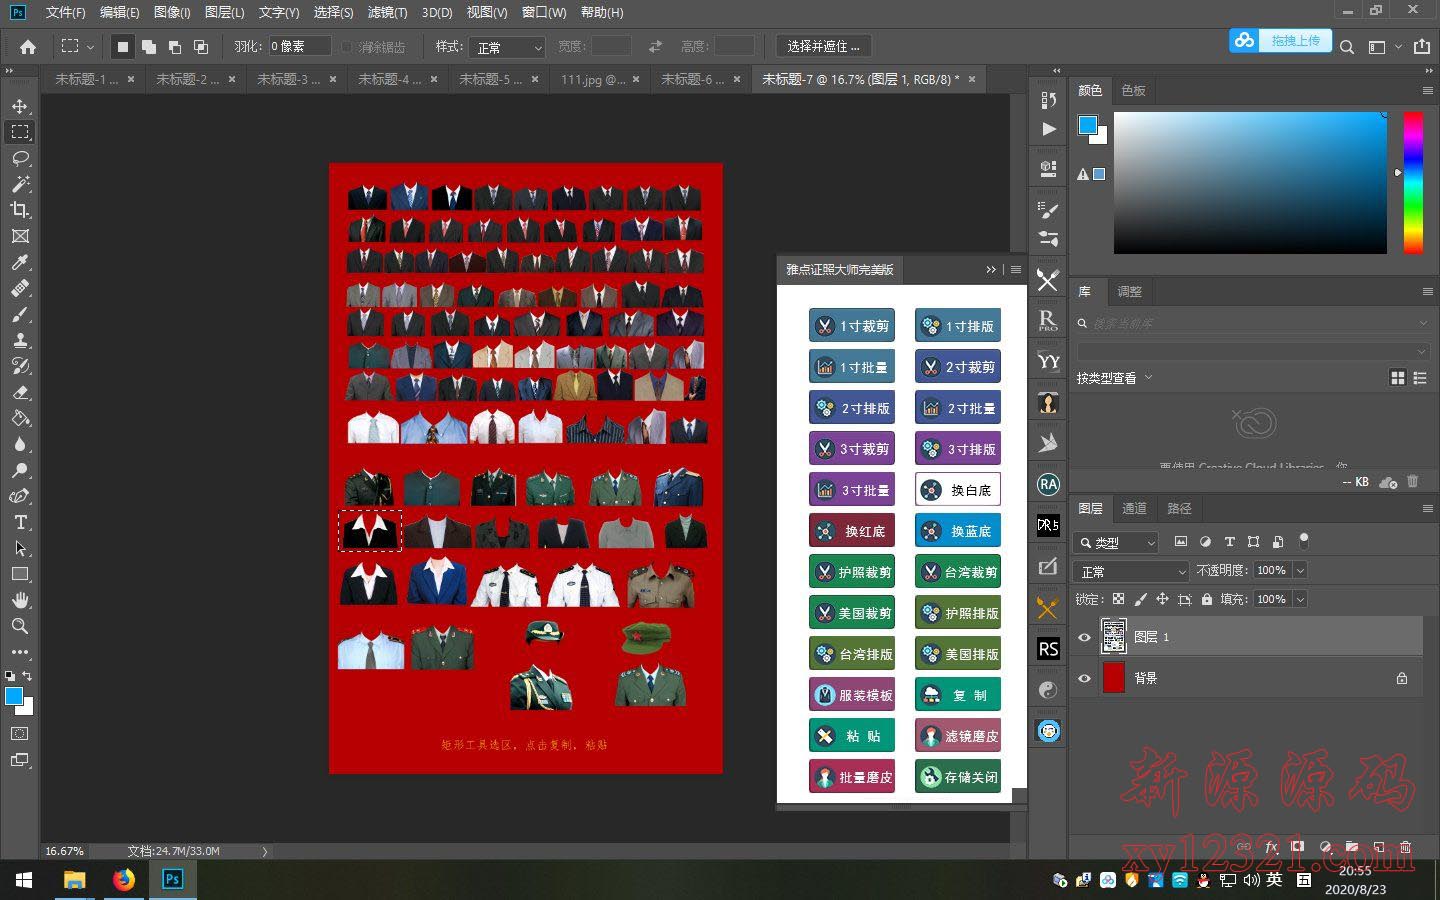Switch library to list view icon
The width and height of the screenshot is (1440, 900).
click(x=1420, y=377)
